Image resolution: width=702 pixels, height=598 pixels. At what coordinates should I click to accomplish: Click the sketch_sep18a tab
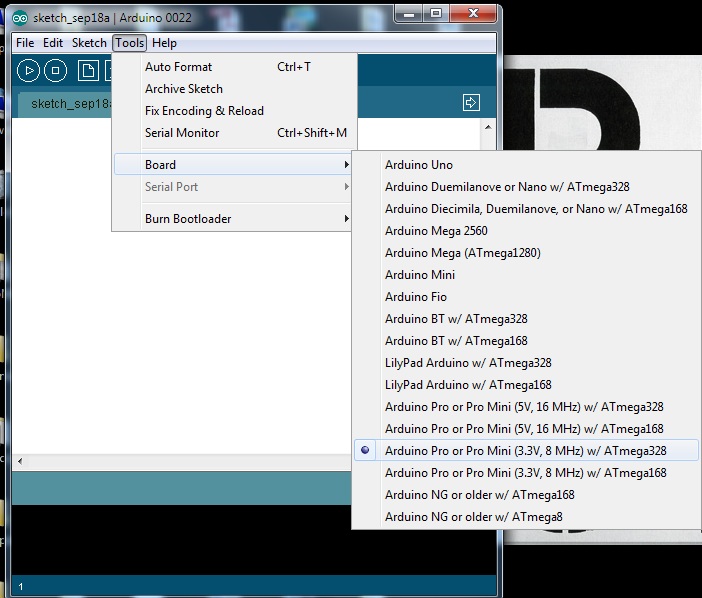tap(65, 104)
